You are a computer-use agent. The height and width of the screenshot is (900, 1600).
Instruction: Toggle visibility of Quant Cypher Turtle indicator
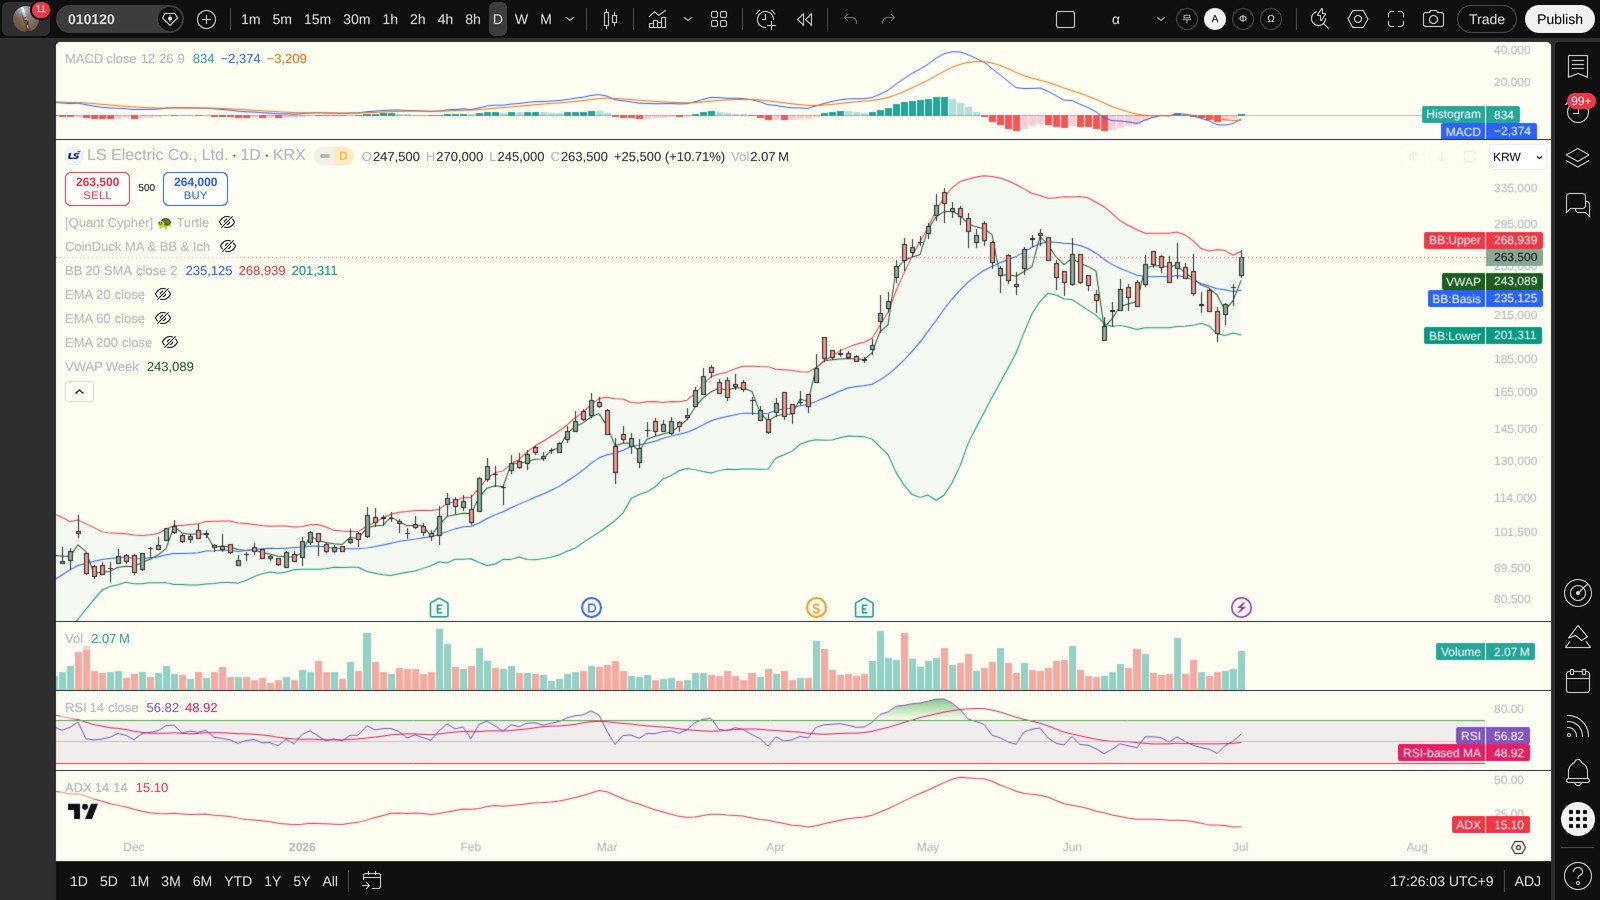click(x=227, y=222)
